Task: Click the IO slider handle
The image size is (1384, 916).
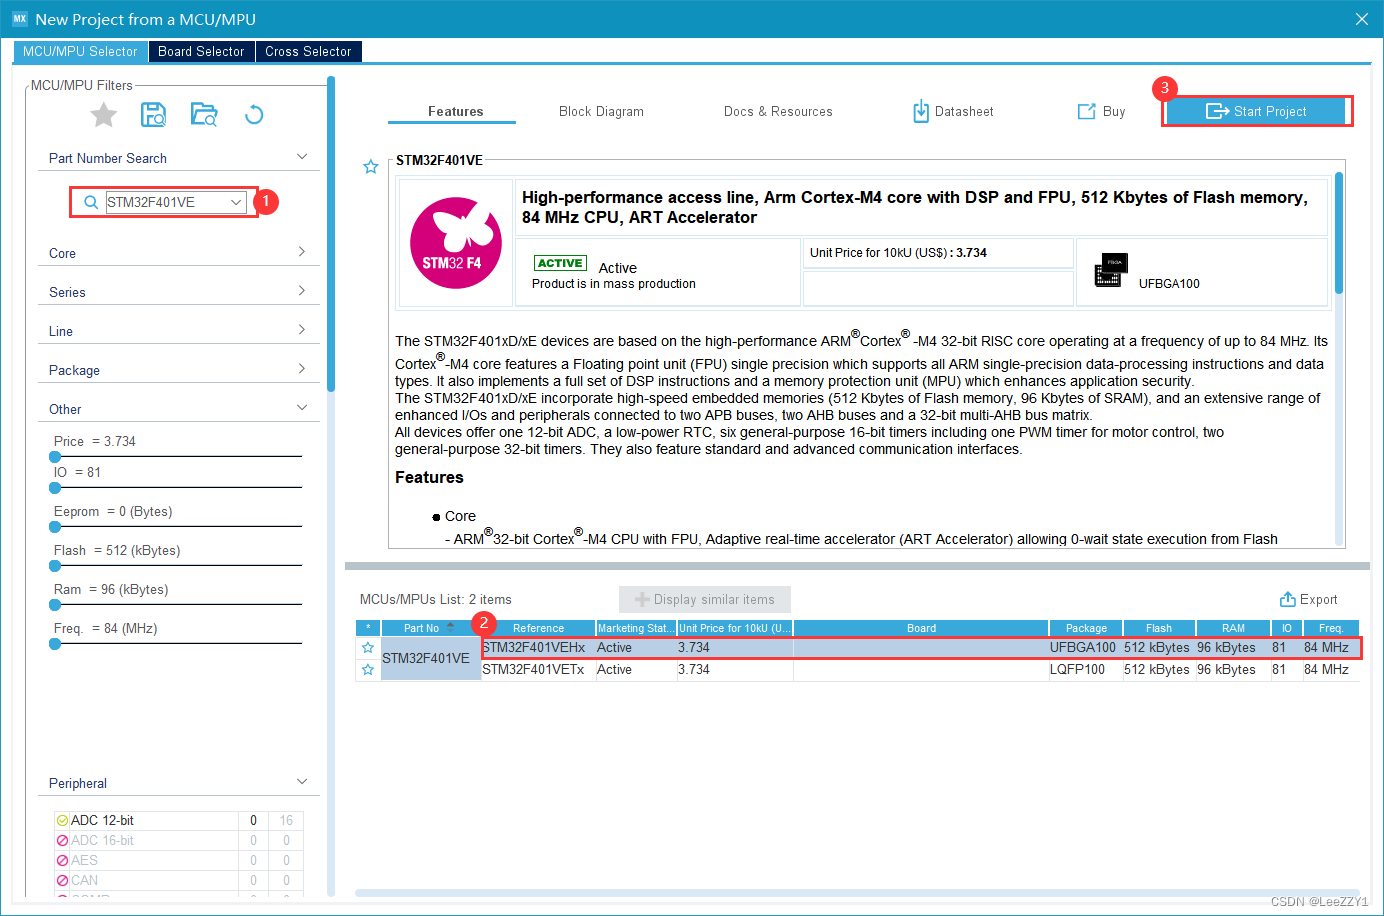Action: point(55,487)
